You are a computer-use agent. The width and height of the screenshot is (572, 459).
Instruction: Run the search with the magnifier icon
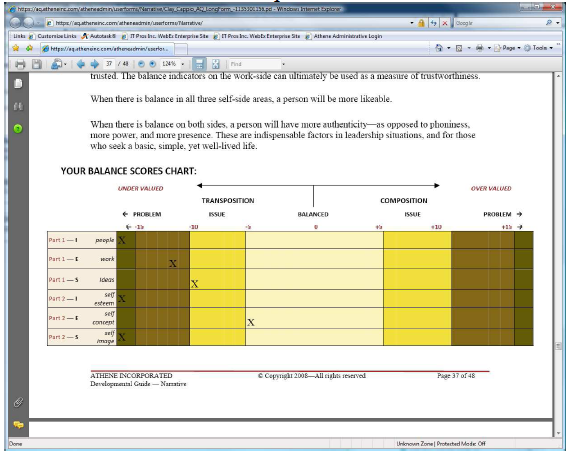549,23
